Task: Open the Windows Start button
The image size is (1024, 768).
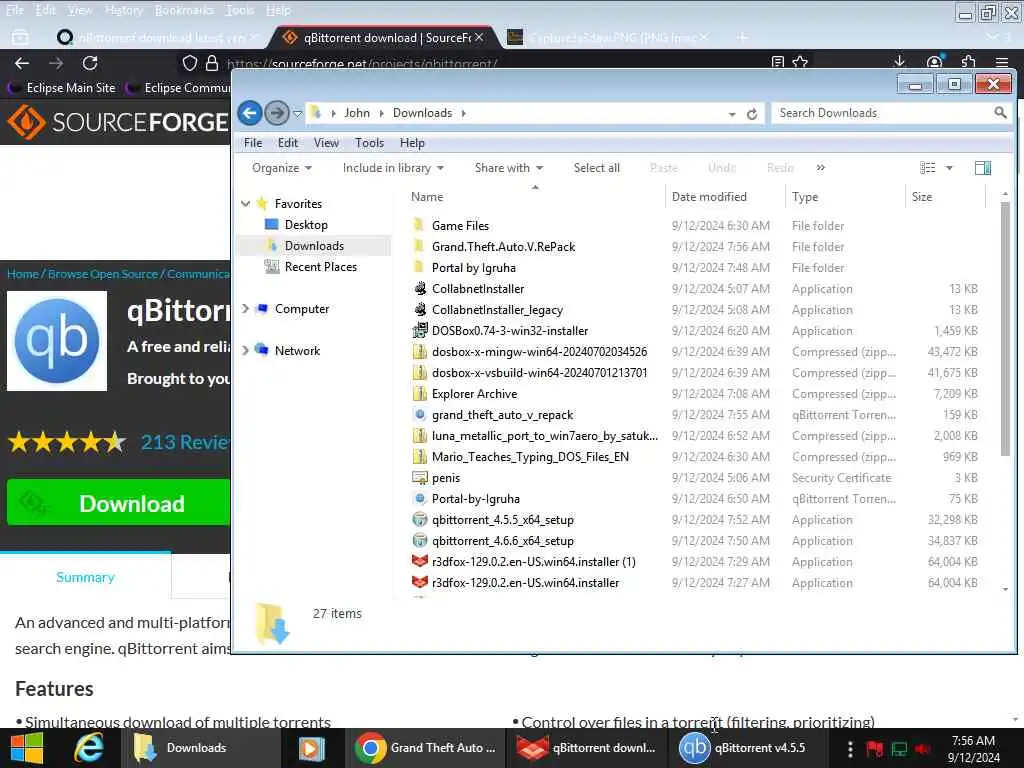Action: [27, 748]
